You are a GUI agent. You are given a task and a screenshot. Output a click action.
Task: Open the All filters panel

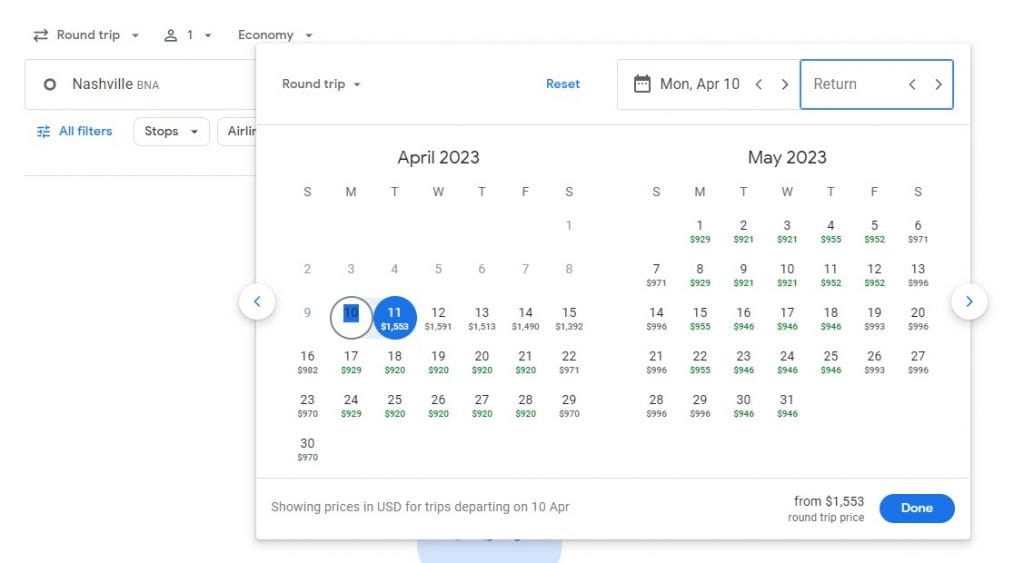coord(74,131)
